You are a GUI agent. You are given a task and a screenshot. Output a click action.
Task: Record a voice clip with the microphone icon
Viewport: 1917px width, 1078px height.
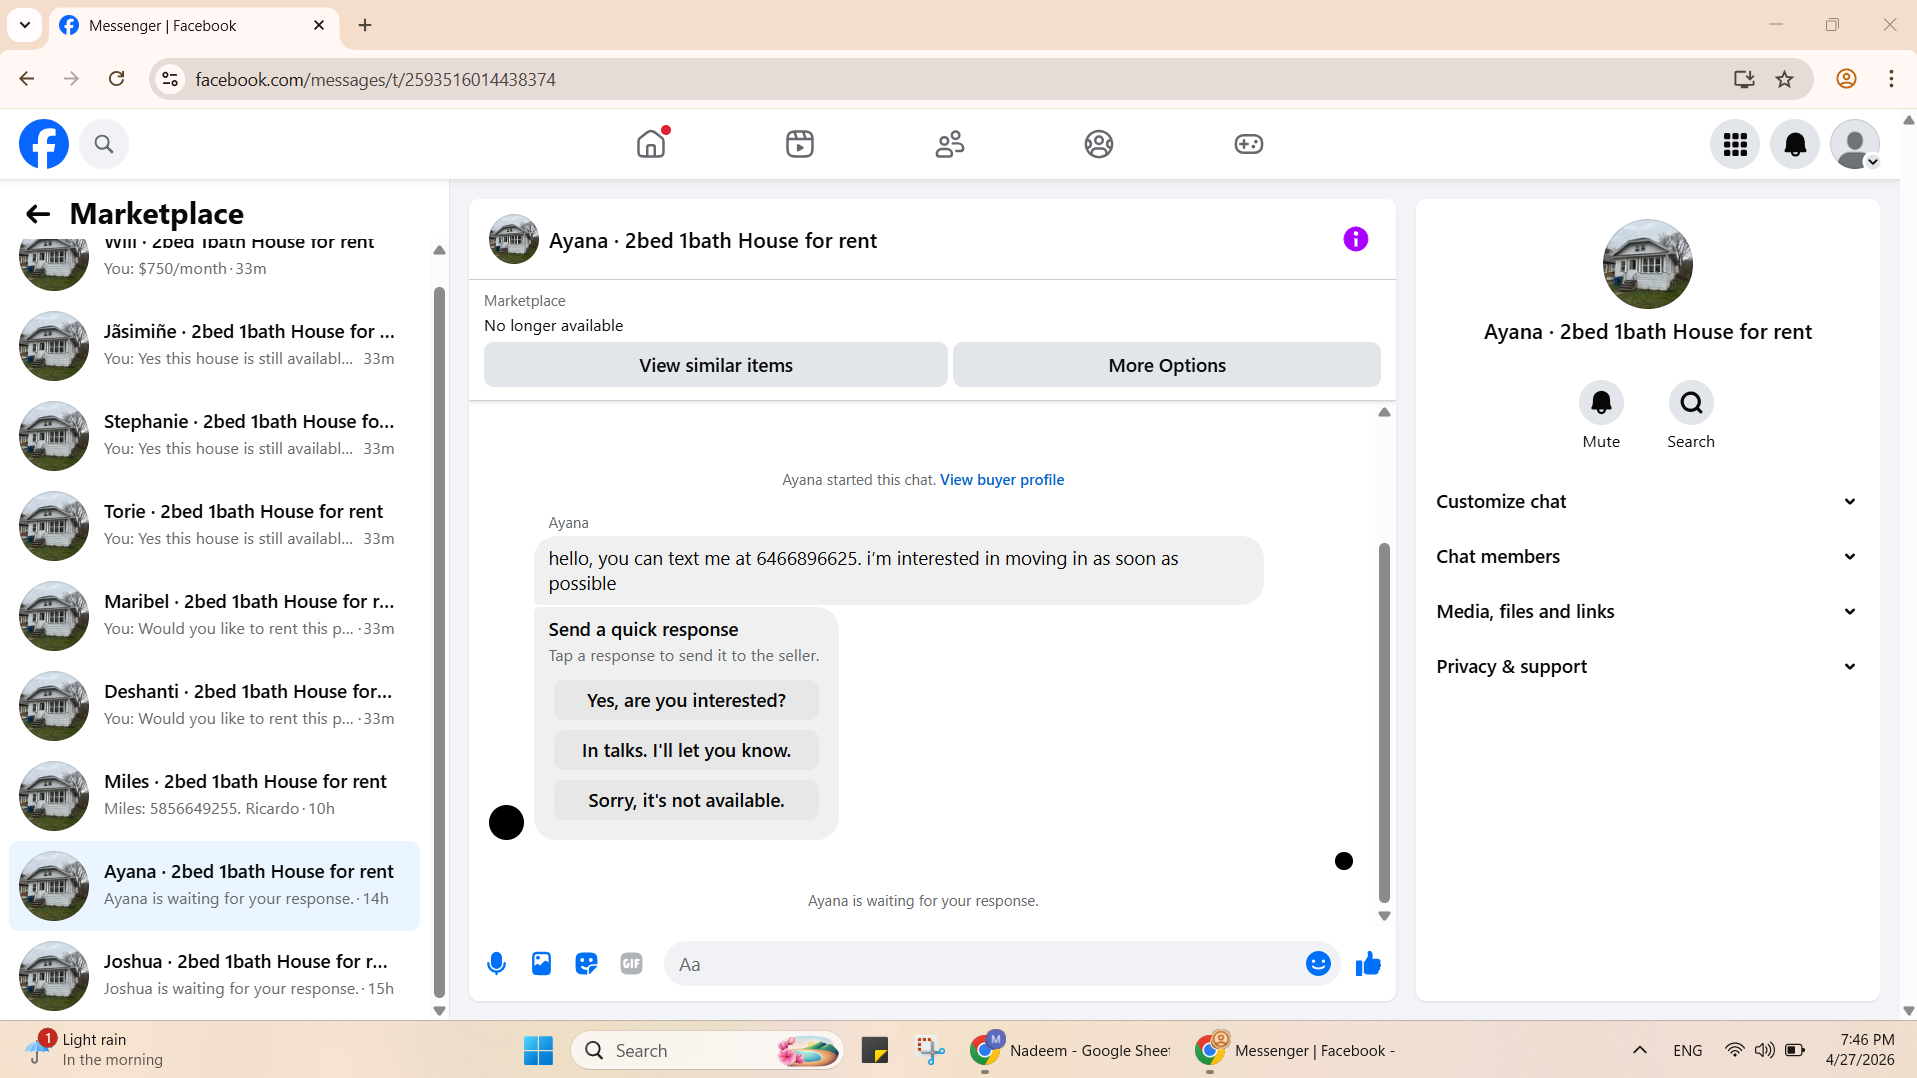point(496,964)
